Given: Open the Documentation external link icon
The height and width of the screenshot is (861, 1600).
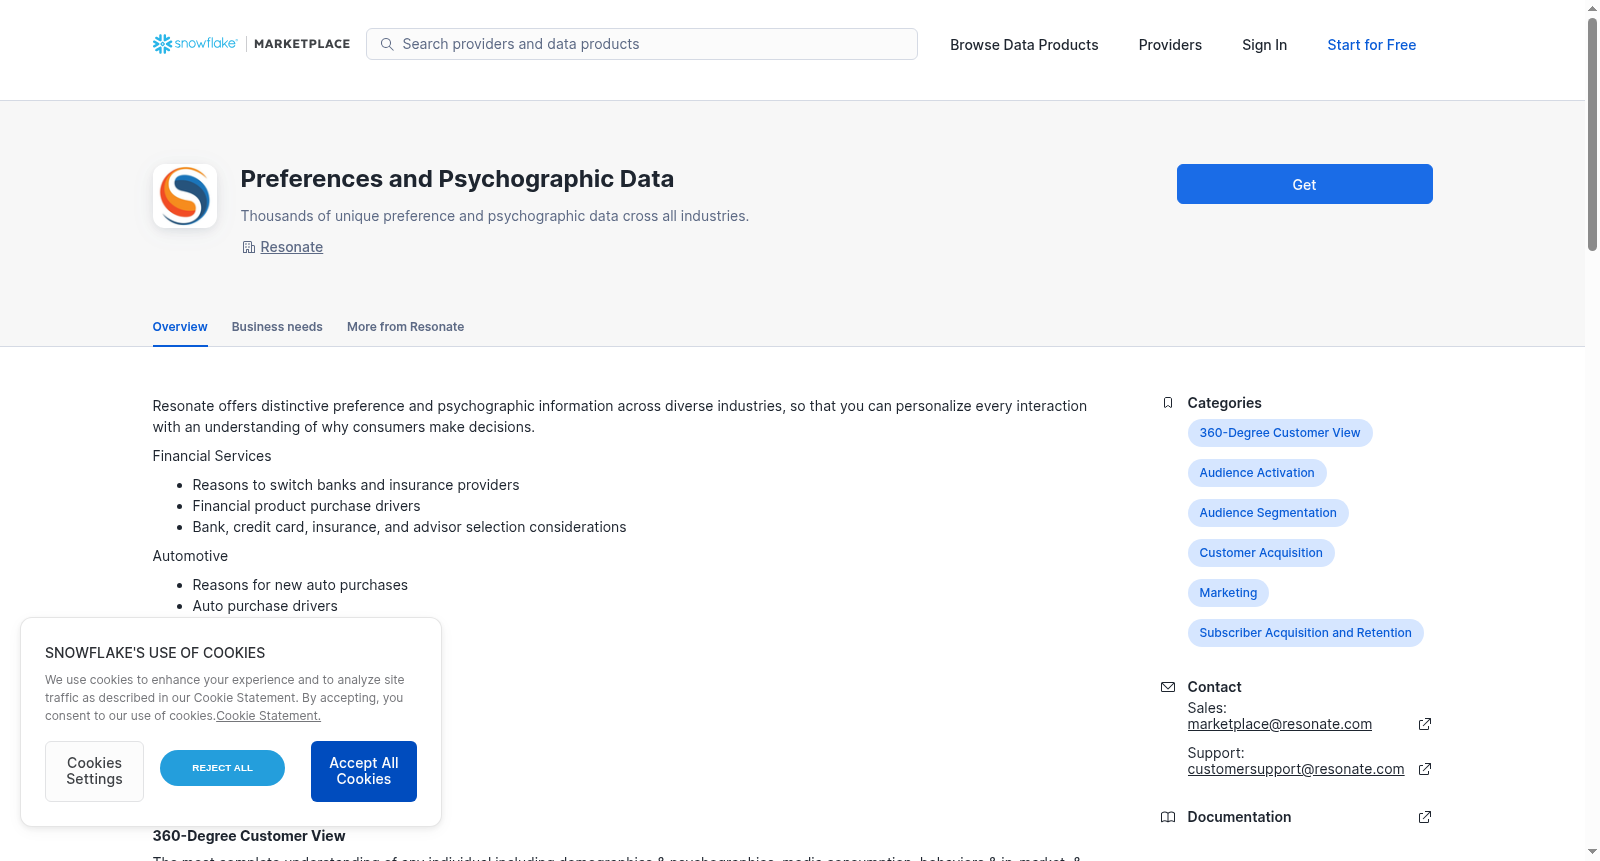Looking at the screenshot, I should point(1425,817).
